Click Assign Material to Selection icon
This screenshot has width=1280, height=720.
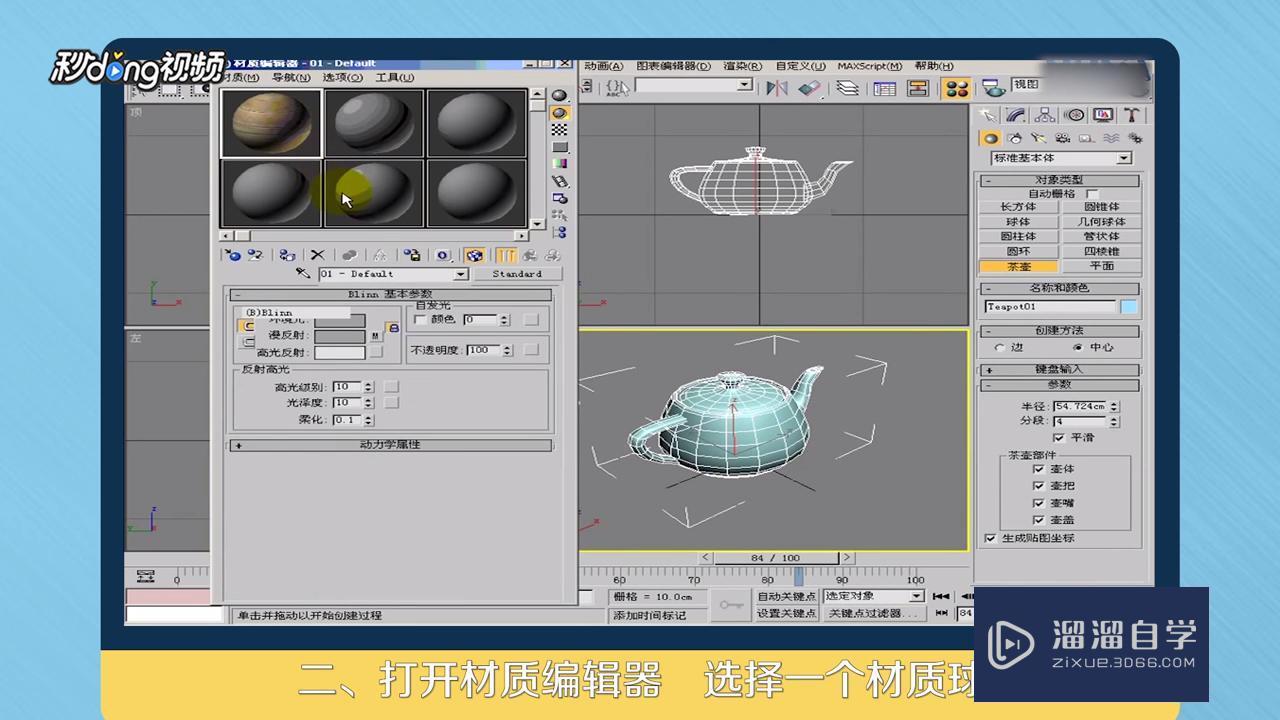click(287, 255)
